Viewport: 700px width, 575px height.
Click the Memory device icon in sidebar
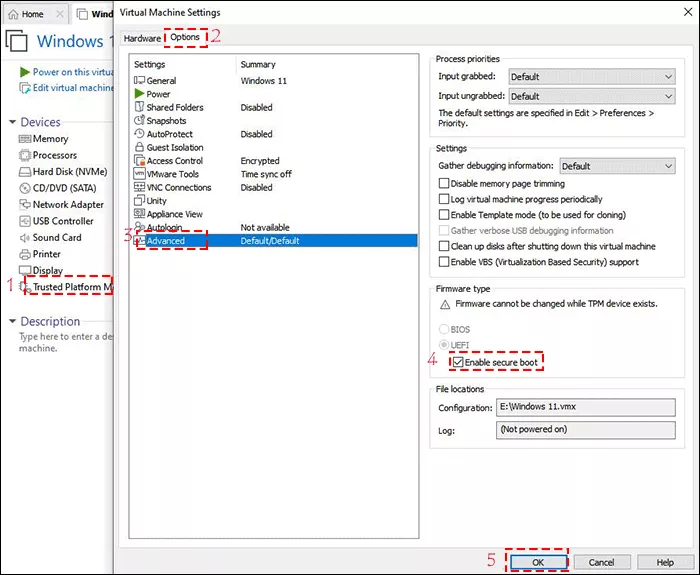coord(25,139)
